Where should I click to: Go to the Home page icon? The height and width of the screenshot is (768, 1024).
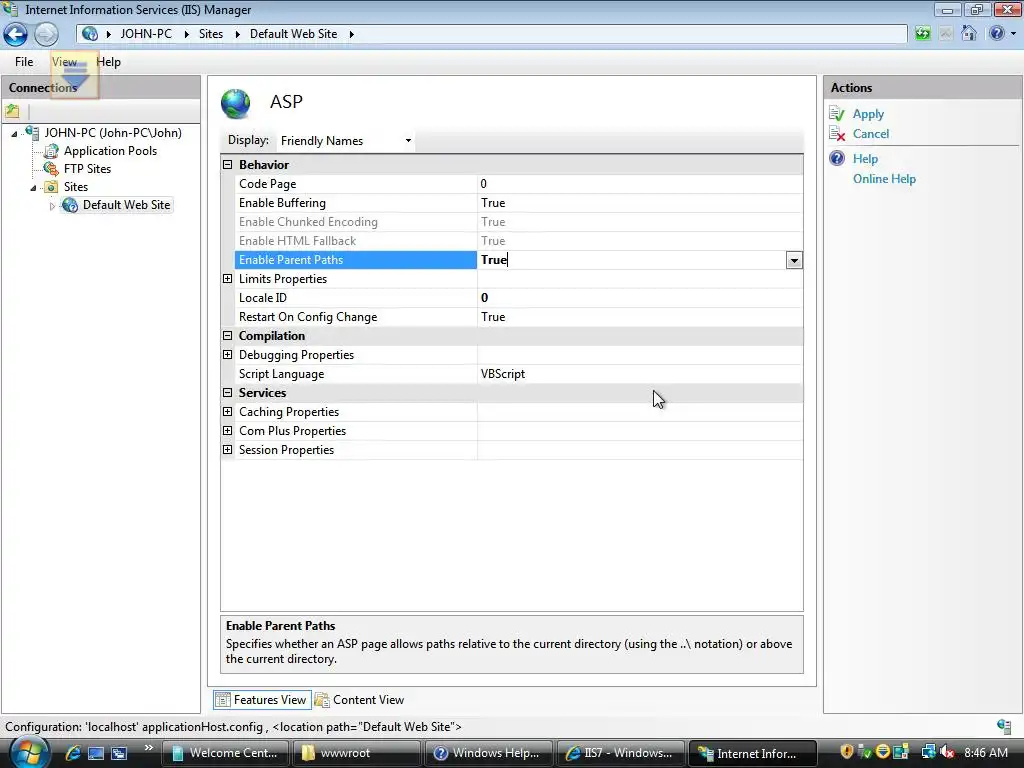(x=968, y=33)
